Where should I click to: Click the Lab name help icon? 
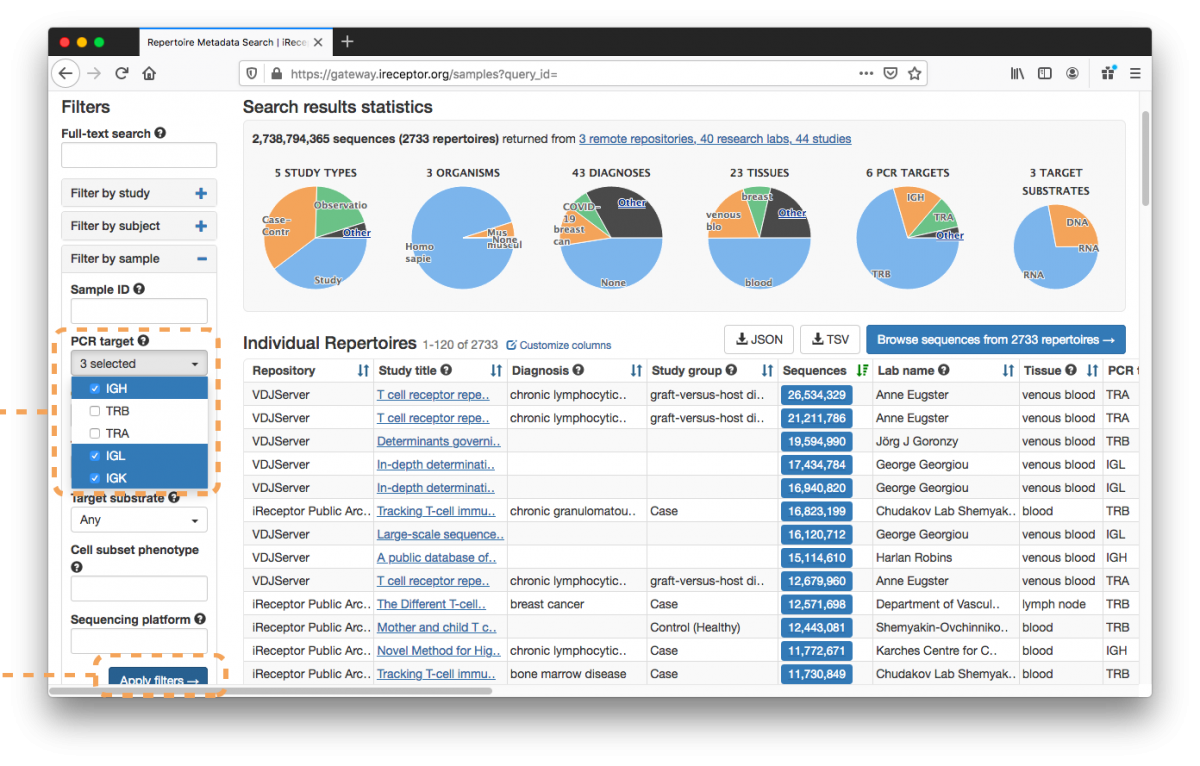coord(944,371)
